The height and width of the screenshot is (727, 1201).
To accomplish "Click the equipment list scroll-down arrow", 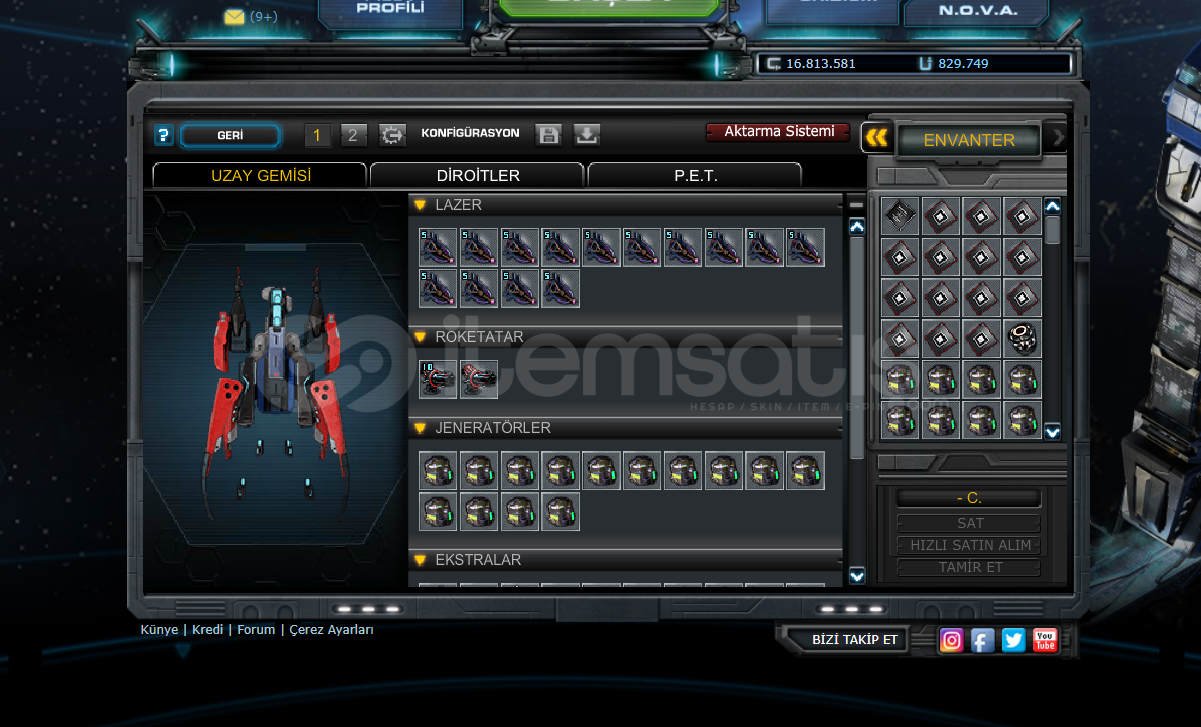I will pos(856,575).
